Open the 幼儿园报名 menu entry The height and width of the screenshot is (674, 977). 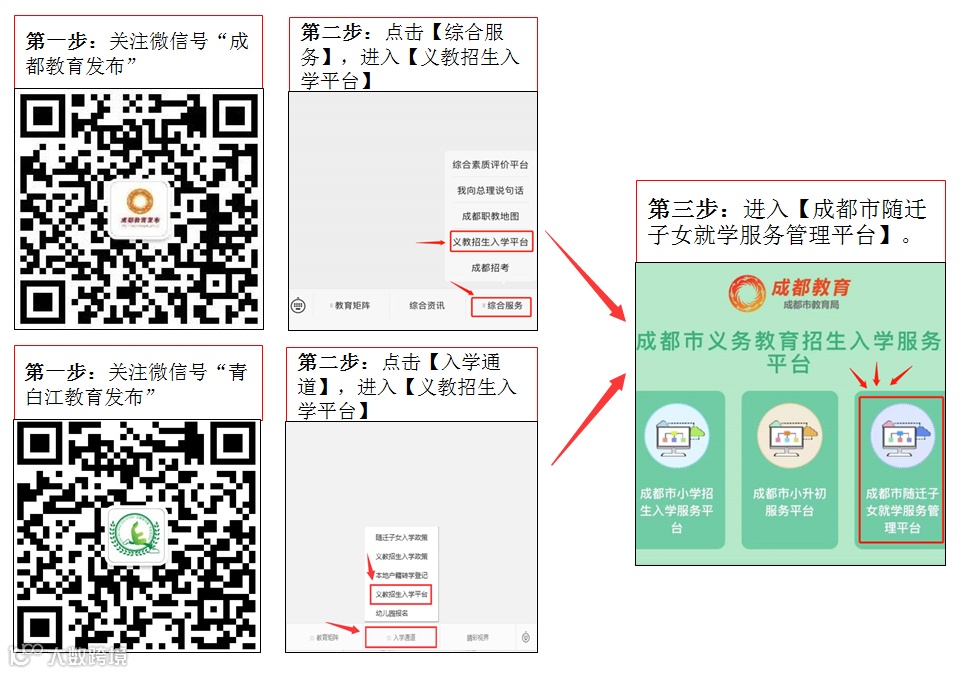coord(392,613)
